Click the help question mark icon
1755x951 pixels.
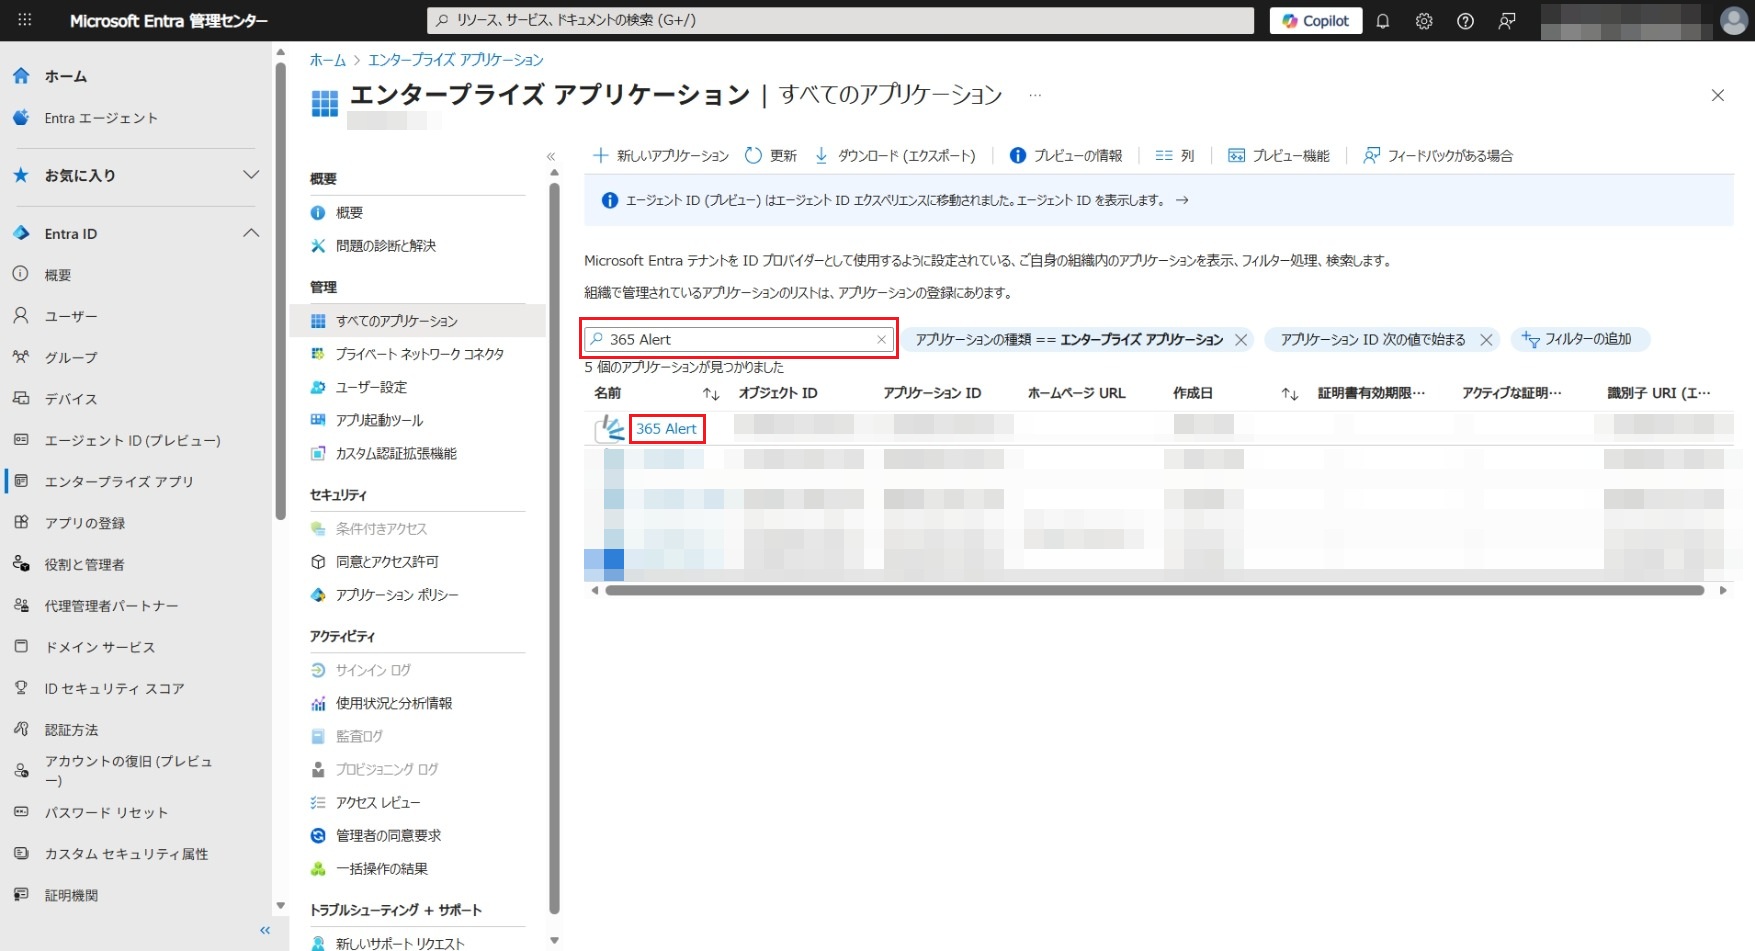pyautogui.click(x=1465, y=21)
